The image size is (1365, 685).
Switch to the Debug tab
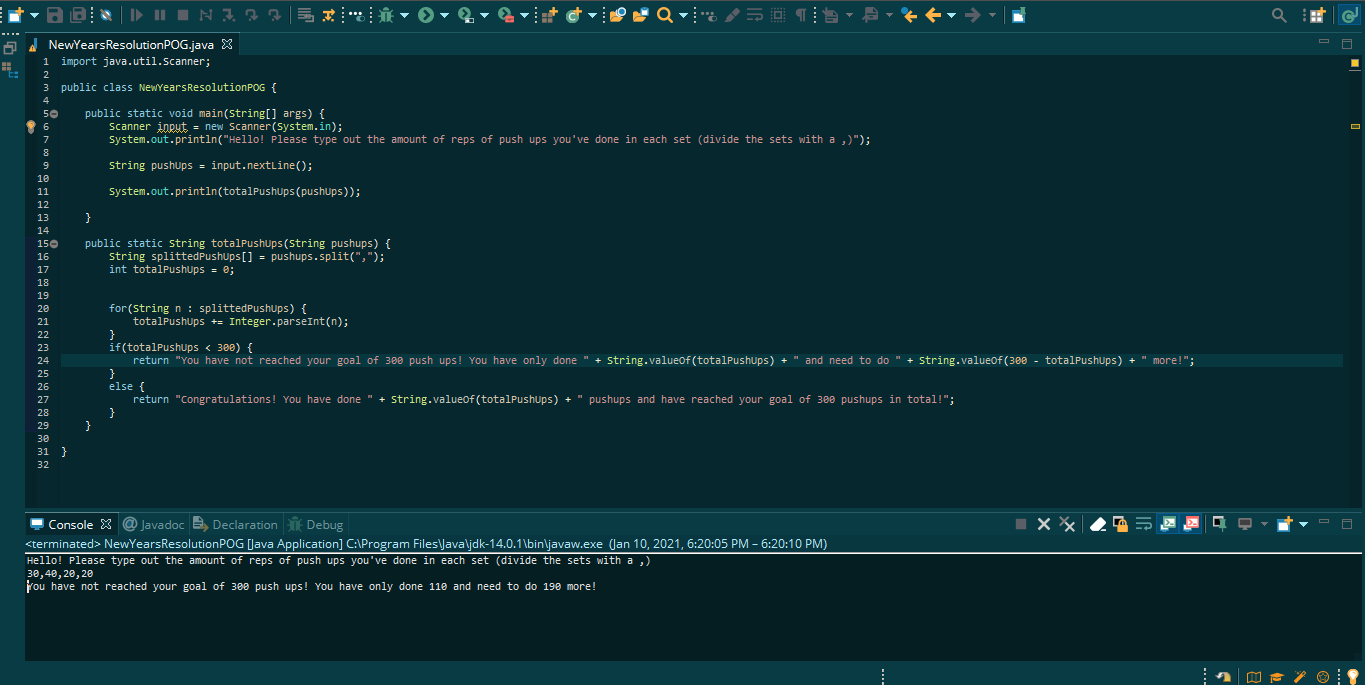tap(316, 524)
